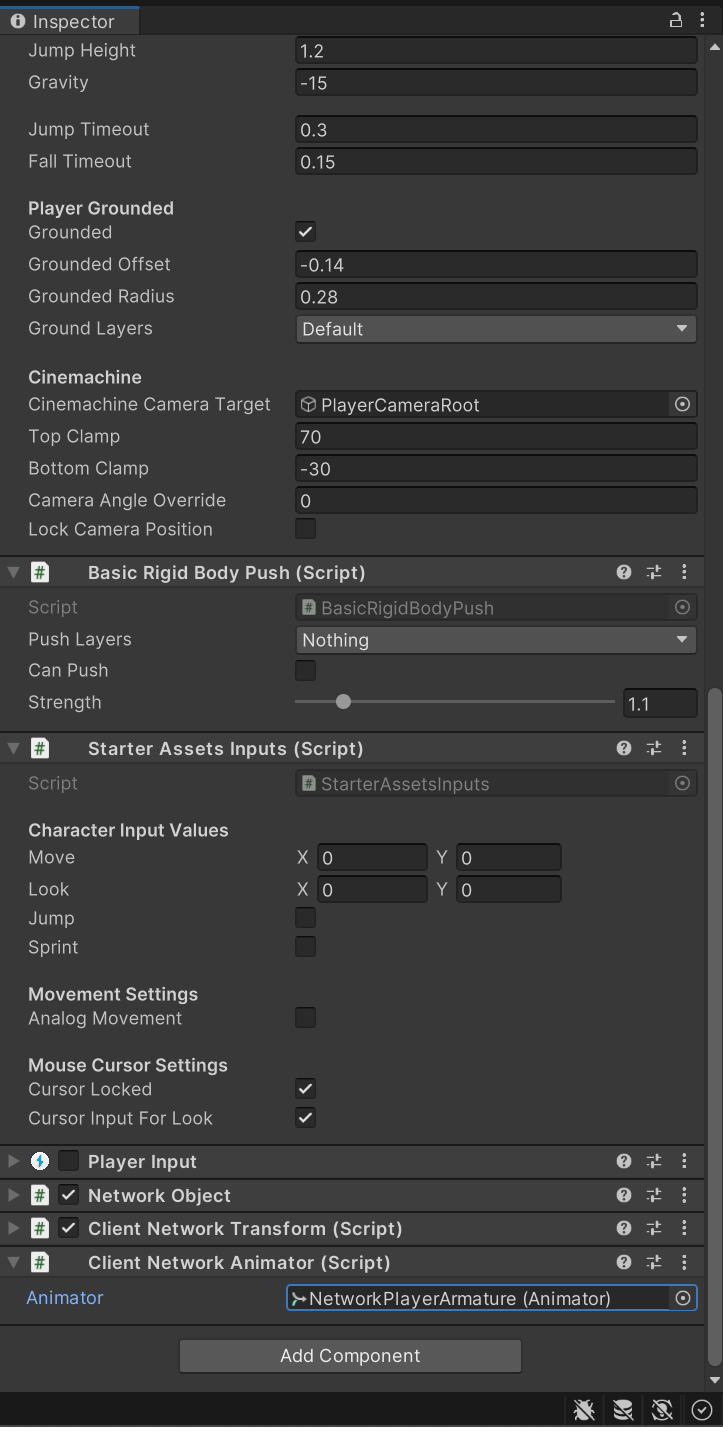Click the Strength slider handle
Screen dimensions: 723x1431
[343, 702]
